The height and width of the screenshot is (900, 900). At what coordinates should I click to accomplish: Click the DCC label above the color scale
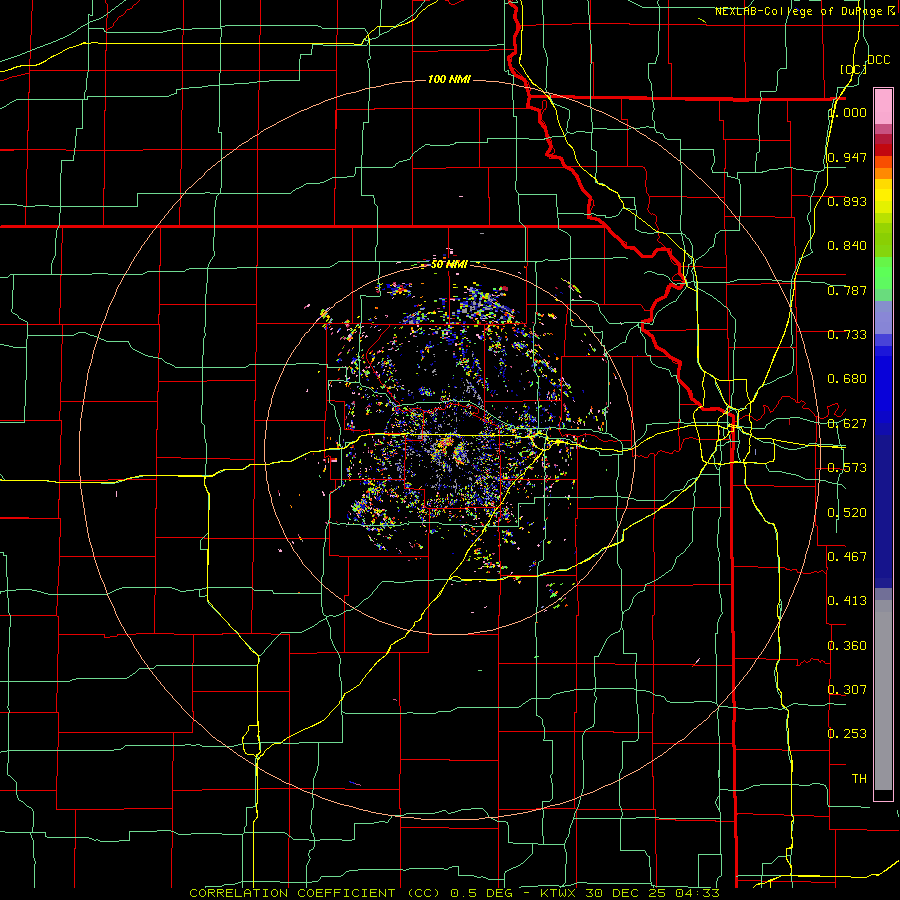pyautogui.click(x=878, y=60)
